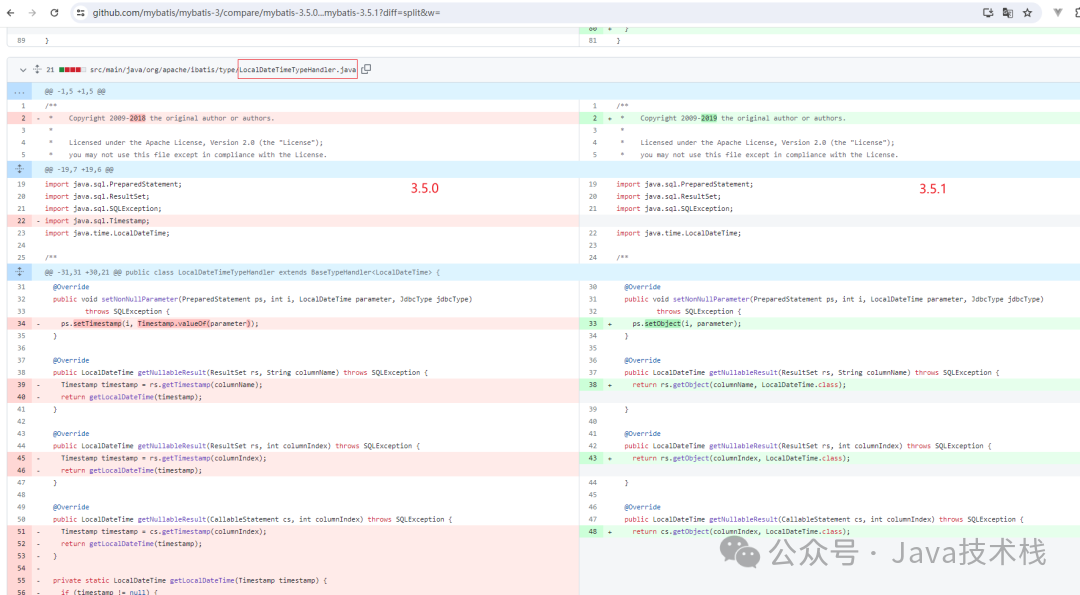The image size is (1080, 595).
Task: Open the LocalDateTimeTypeHandler.java file link
Action: (296, 69)
